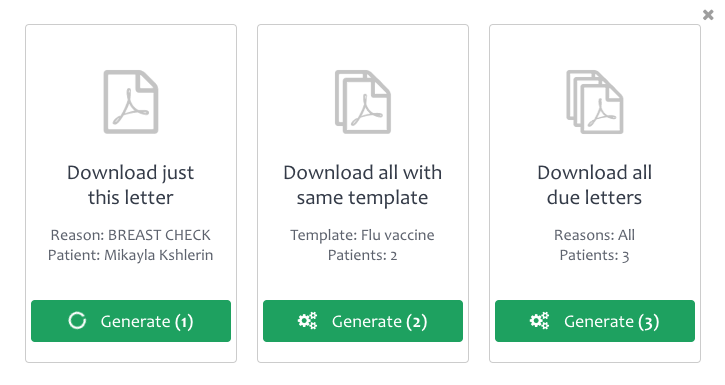
Task: Click the triple stacked PDF icon
Action: (595, 102)
